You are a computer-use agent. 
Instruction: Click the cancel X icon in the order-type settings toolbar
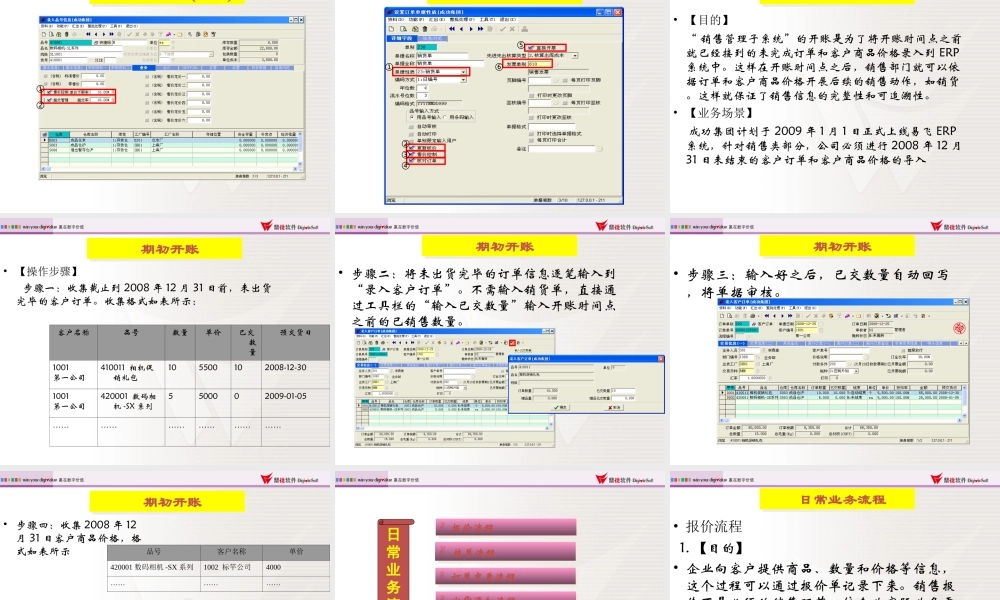[x=512, y=29]
